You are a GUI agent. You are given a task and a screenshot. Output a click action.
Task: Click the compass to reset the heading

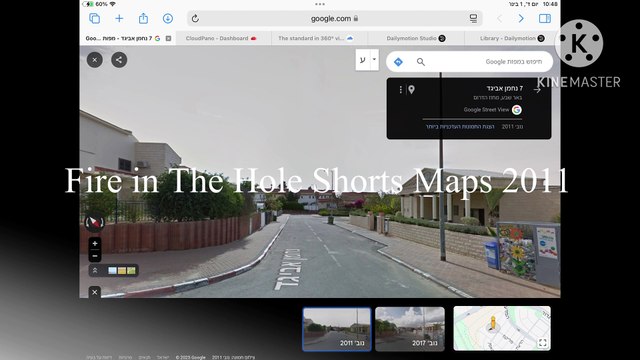click(x=94, y=222)
